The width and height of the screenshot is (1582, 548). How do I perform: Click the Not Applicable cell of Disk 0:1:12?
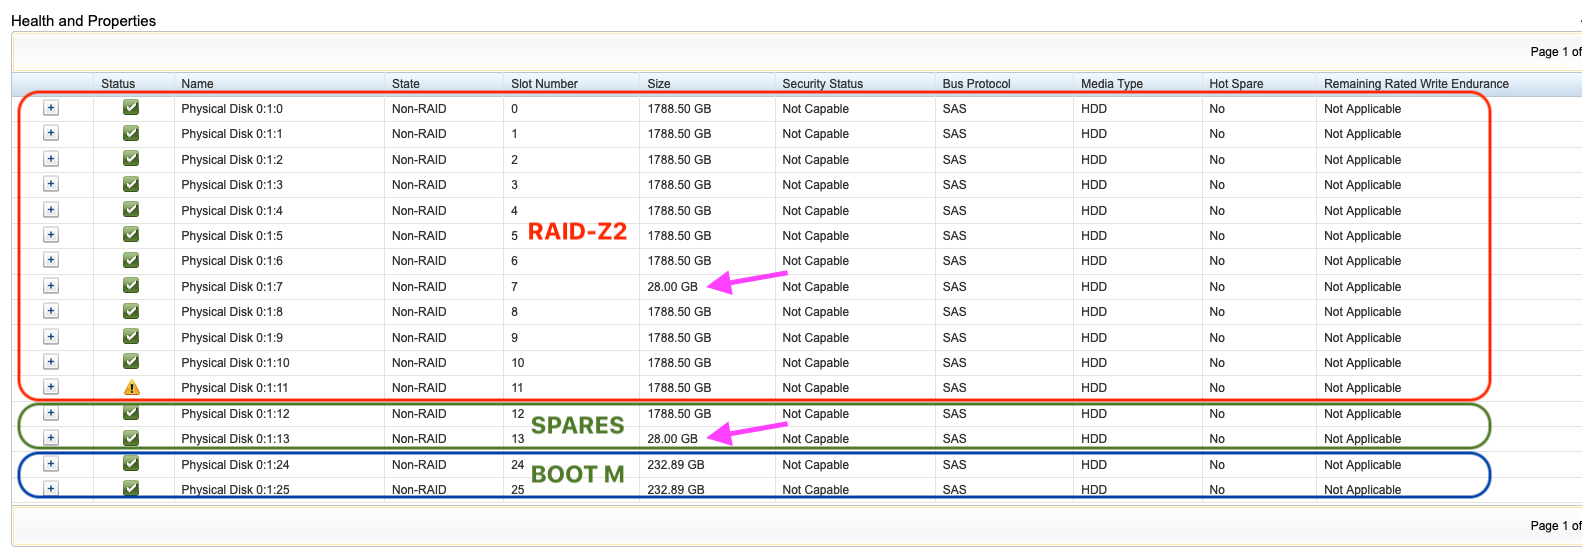[x=1362, y=414]
